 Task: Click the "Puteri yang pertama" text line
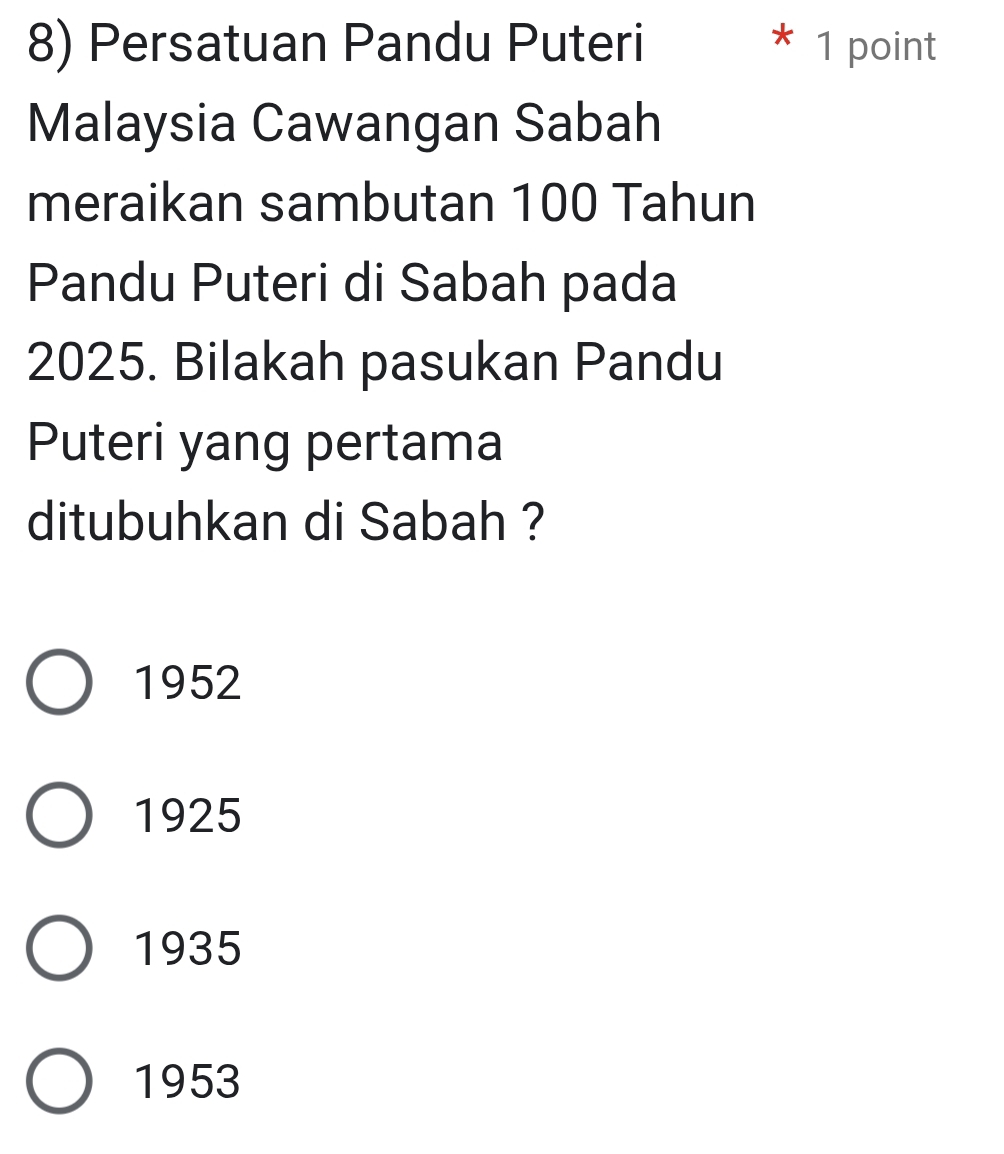coord(266,445)
